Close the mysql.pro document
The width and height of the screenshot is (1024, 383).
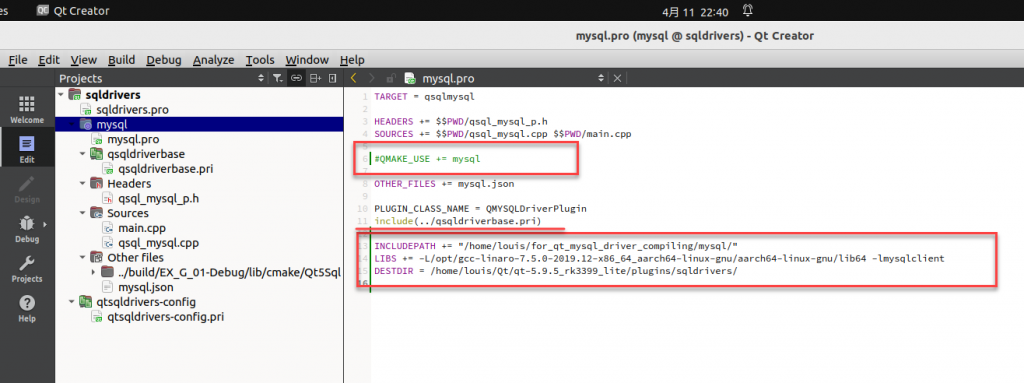tap(617, 78)
